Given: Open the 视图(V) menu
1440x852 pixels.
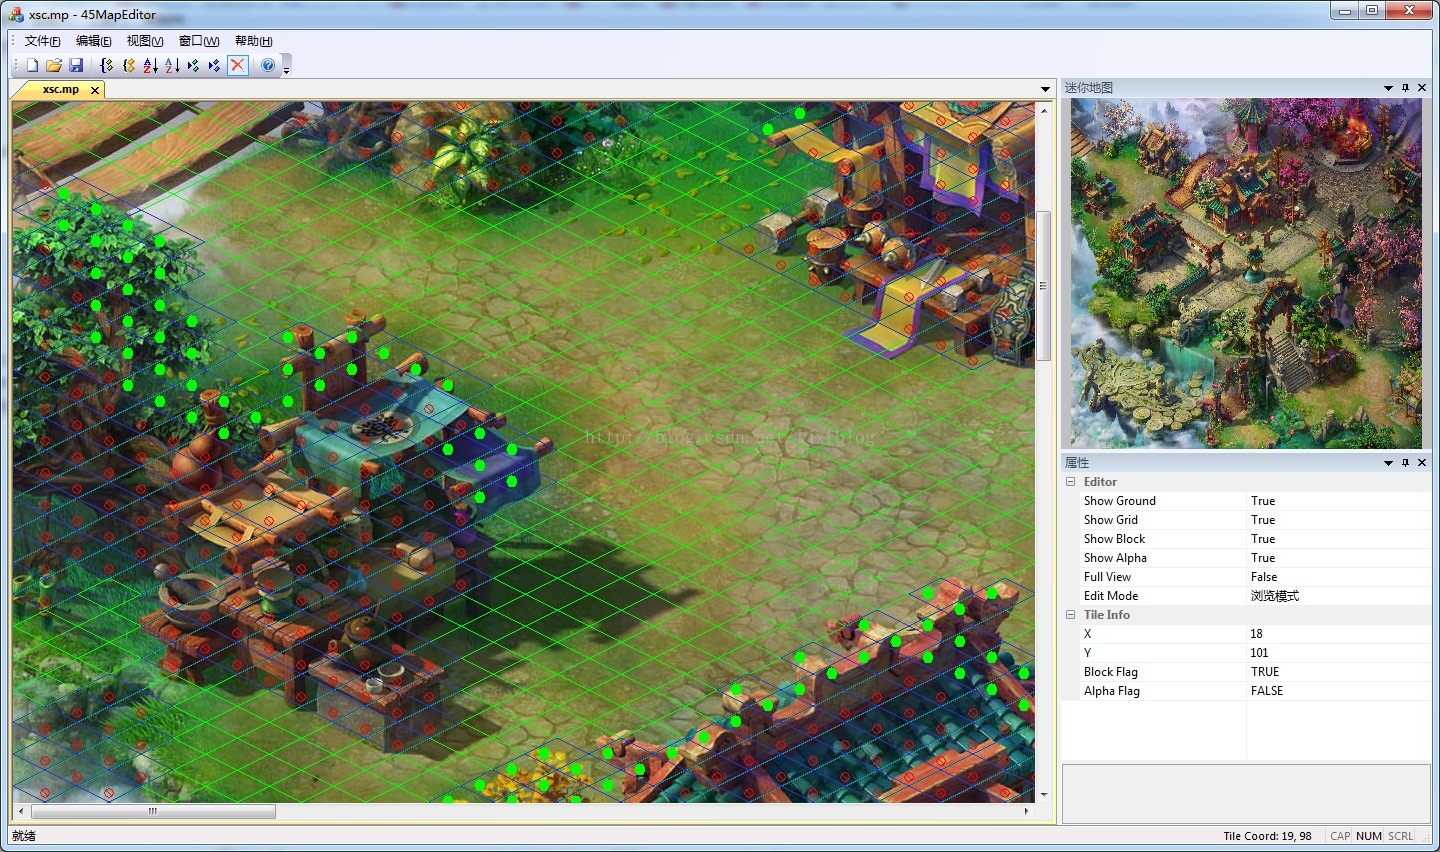Looking at the screenshot, I should pyautogui.click(x=145, y=41).
